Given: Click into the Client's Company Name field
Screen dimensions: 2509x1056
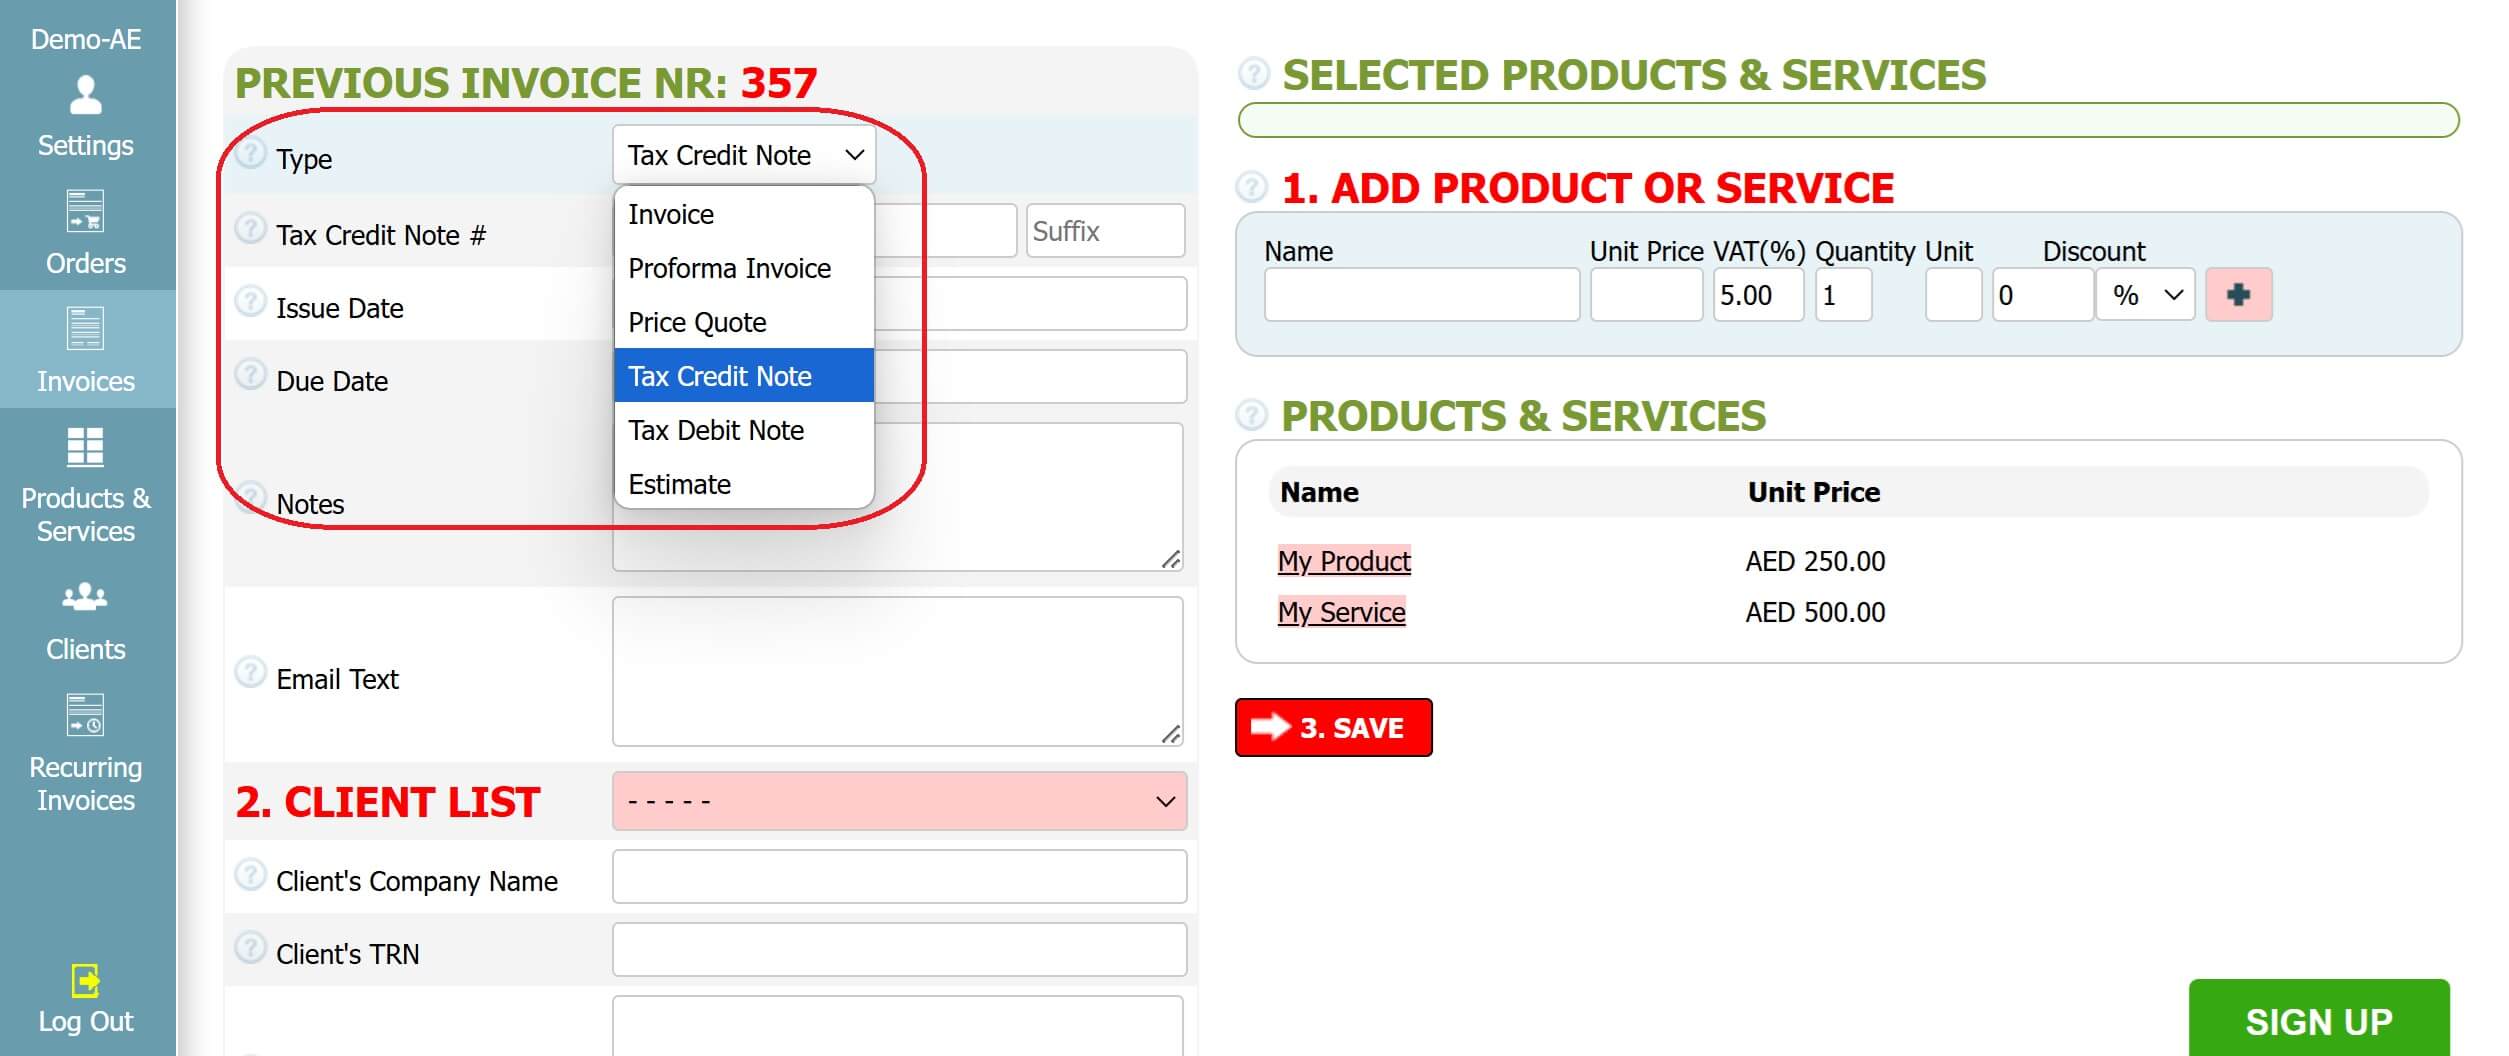Looking at the screenshot, I should click(x=898, y=877).
